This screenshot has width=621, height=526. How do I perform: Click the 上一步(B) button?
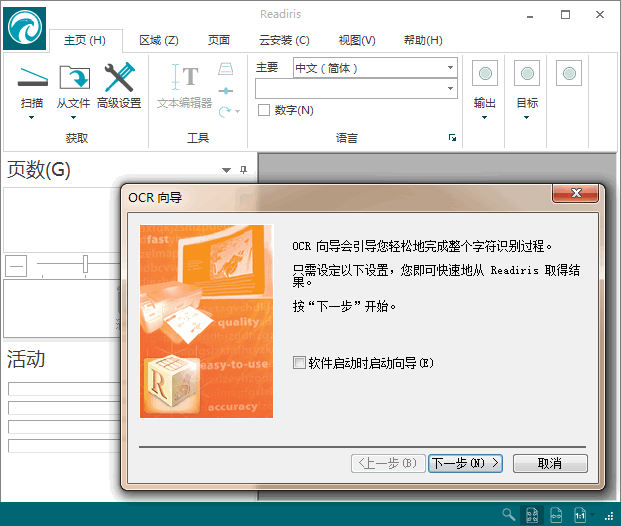pos(388,463)
